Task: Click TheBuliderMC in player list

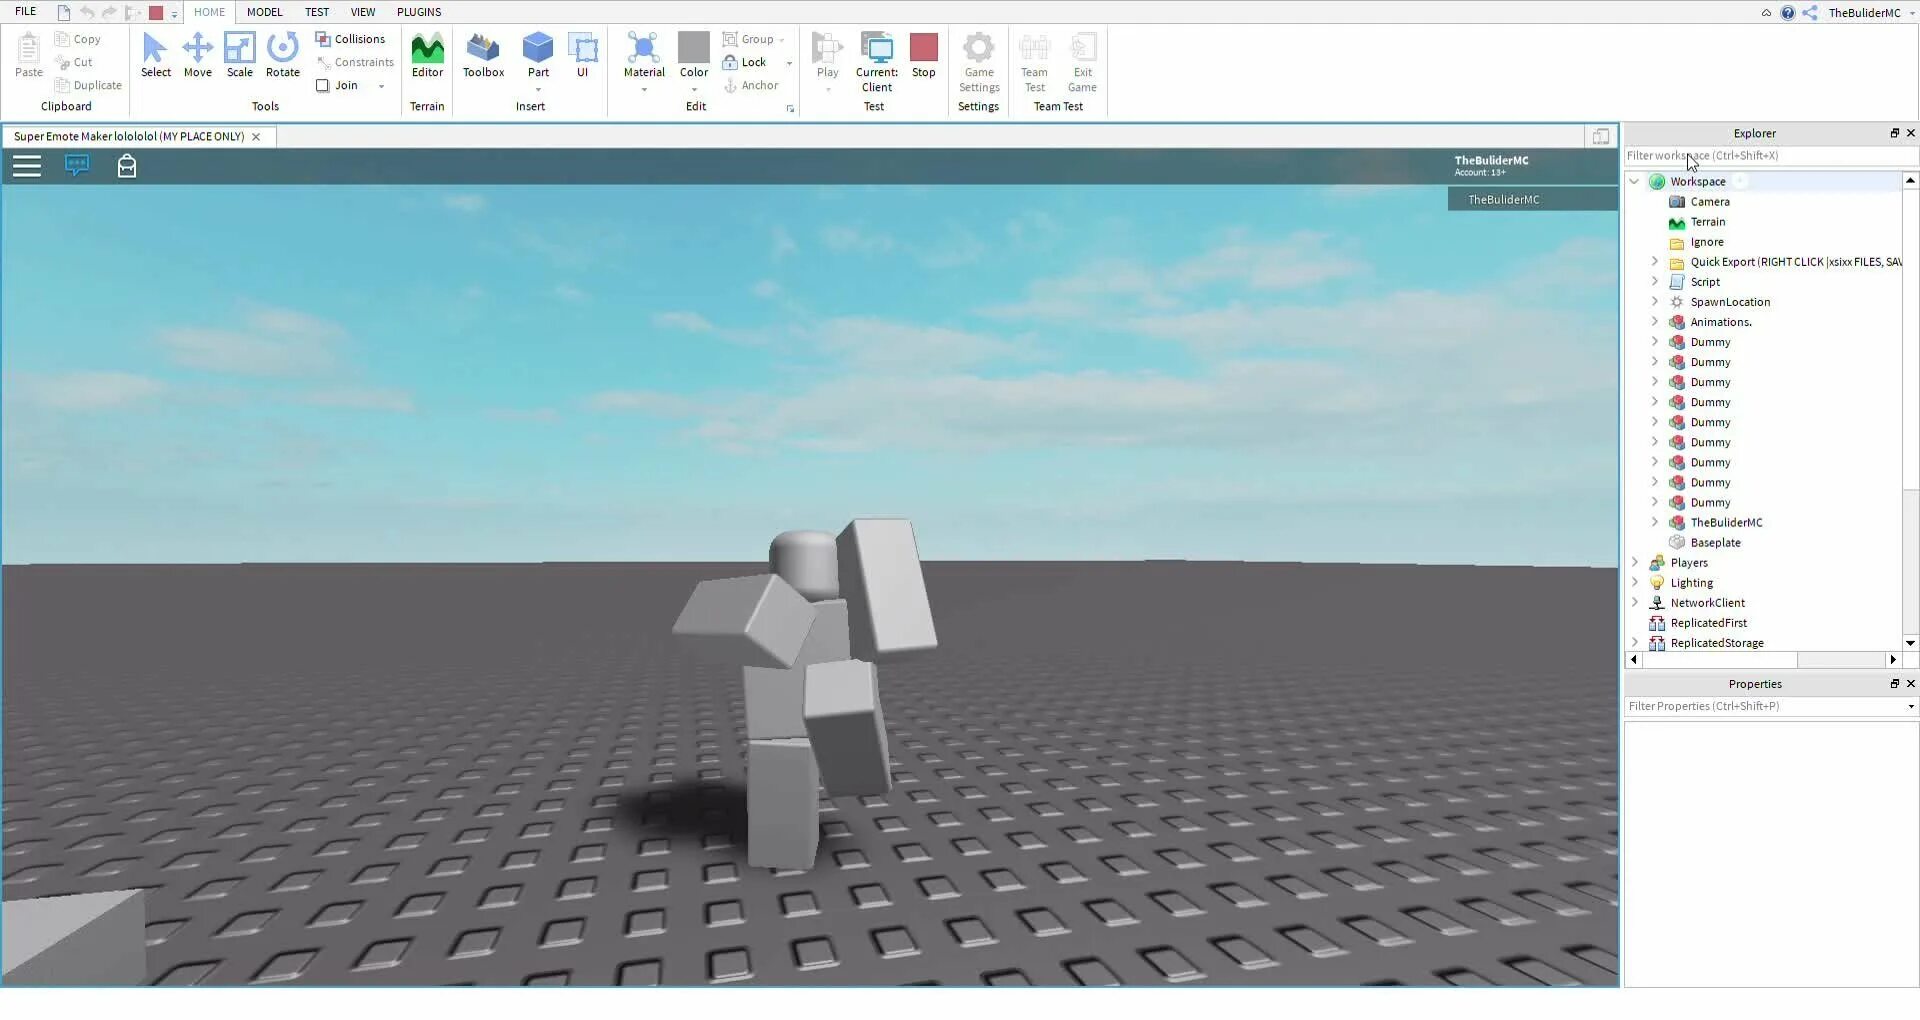Action: pos(1532,199)
